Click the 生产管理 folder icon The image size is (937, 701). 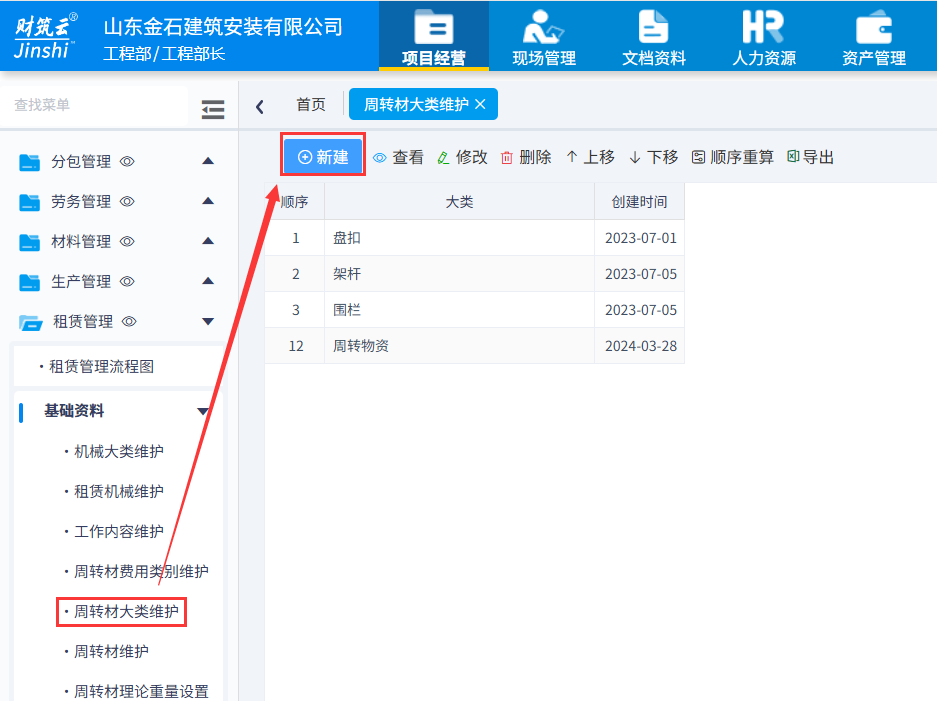point(29,282)
